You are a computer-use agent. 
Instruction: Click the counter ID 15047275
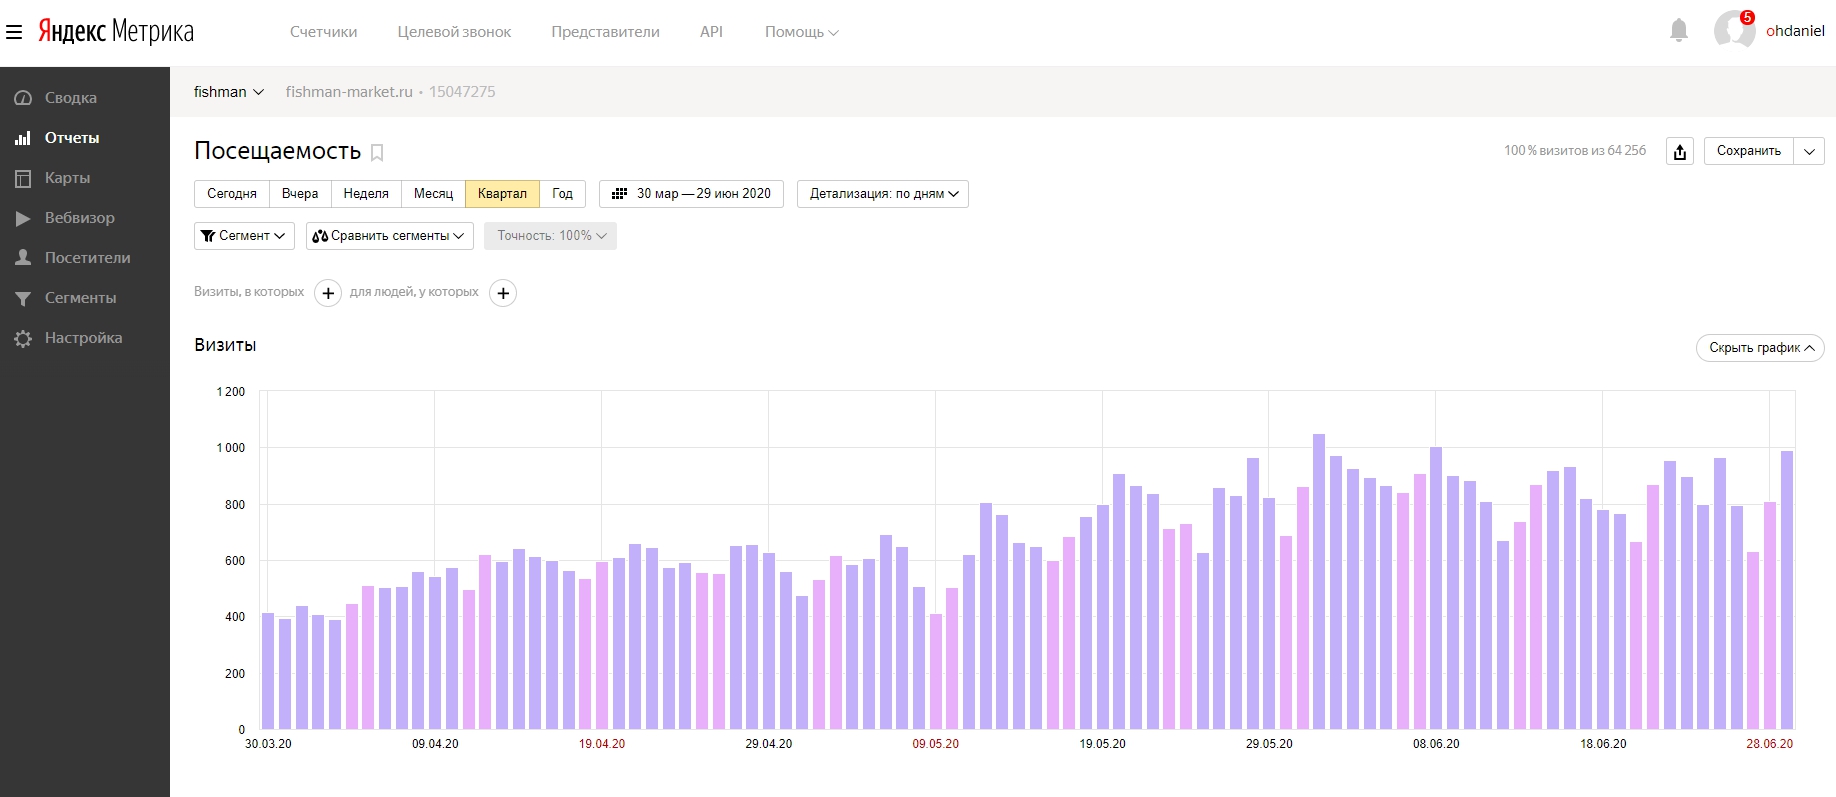[x=462, y=92]
